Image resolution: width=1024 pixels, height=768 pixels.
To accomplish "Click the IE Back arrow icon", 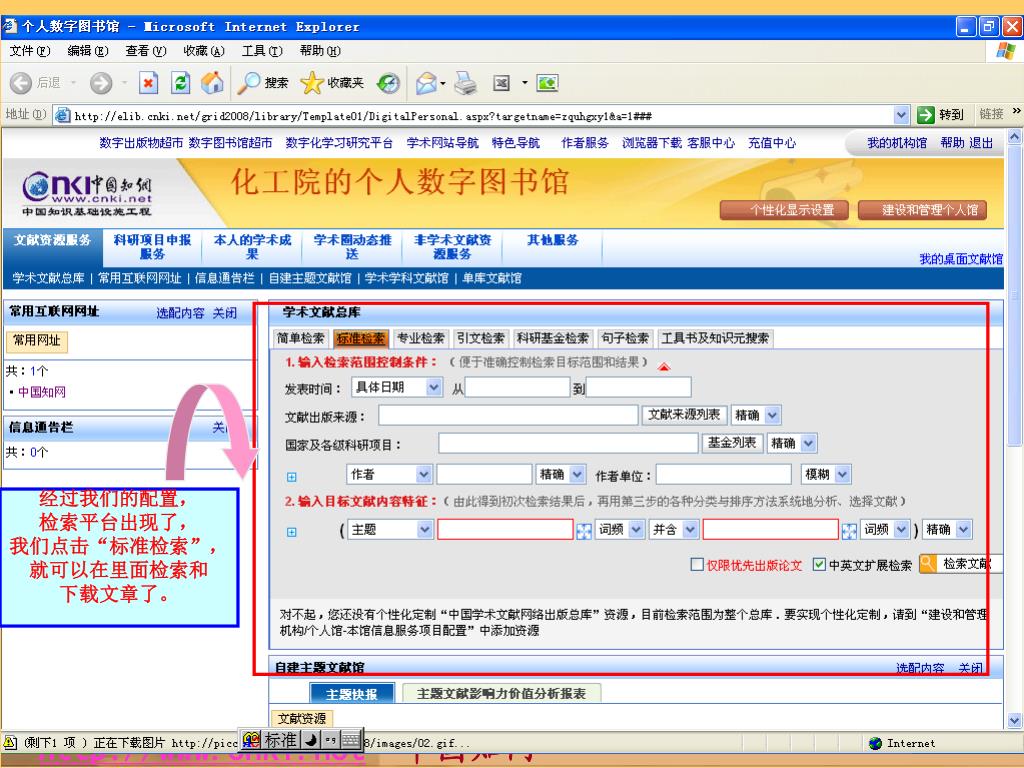I will point(20,83).
